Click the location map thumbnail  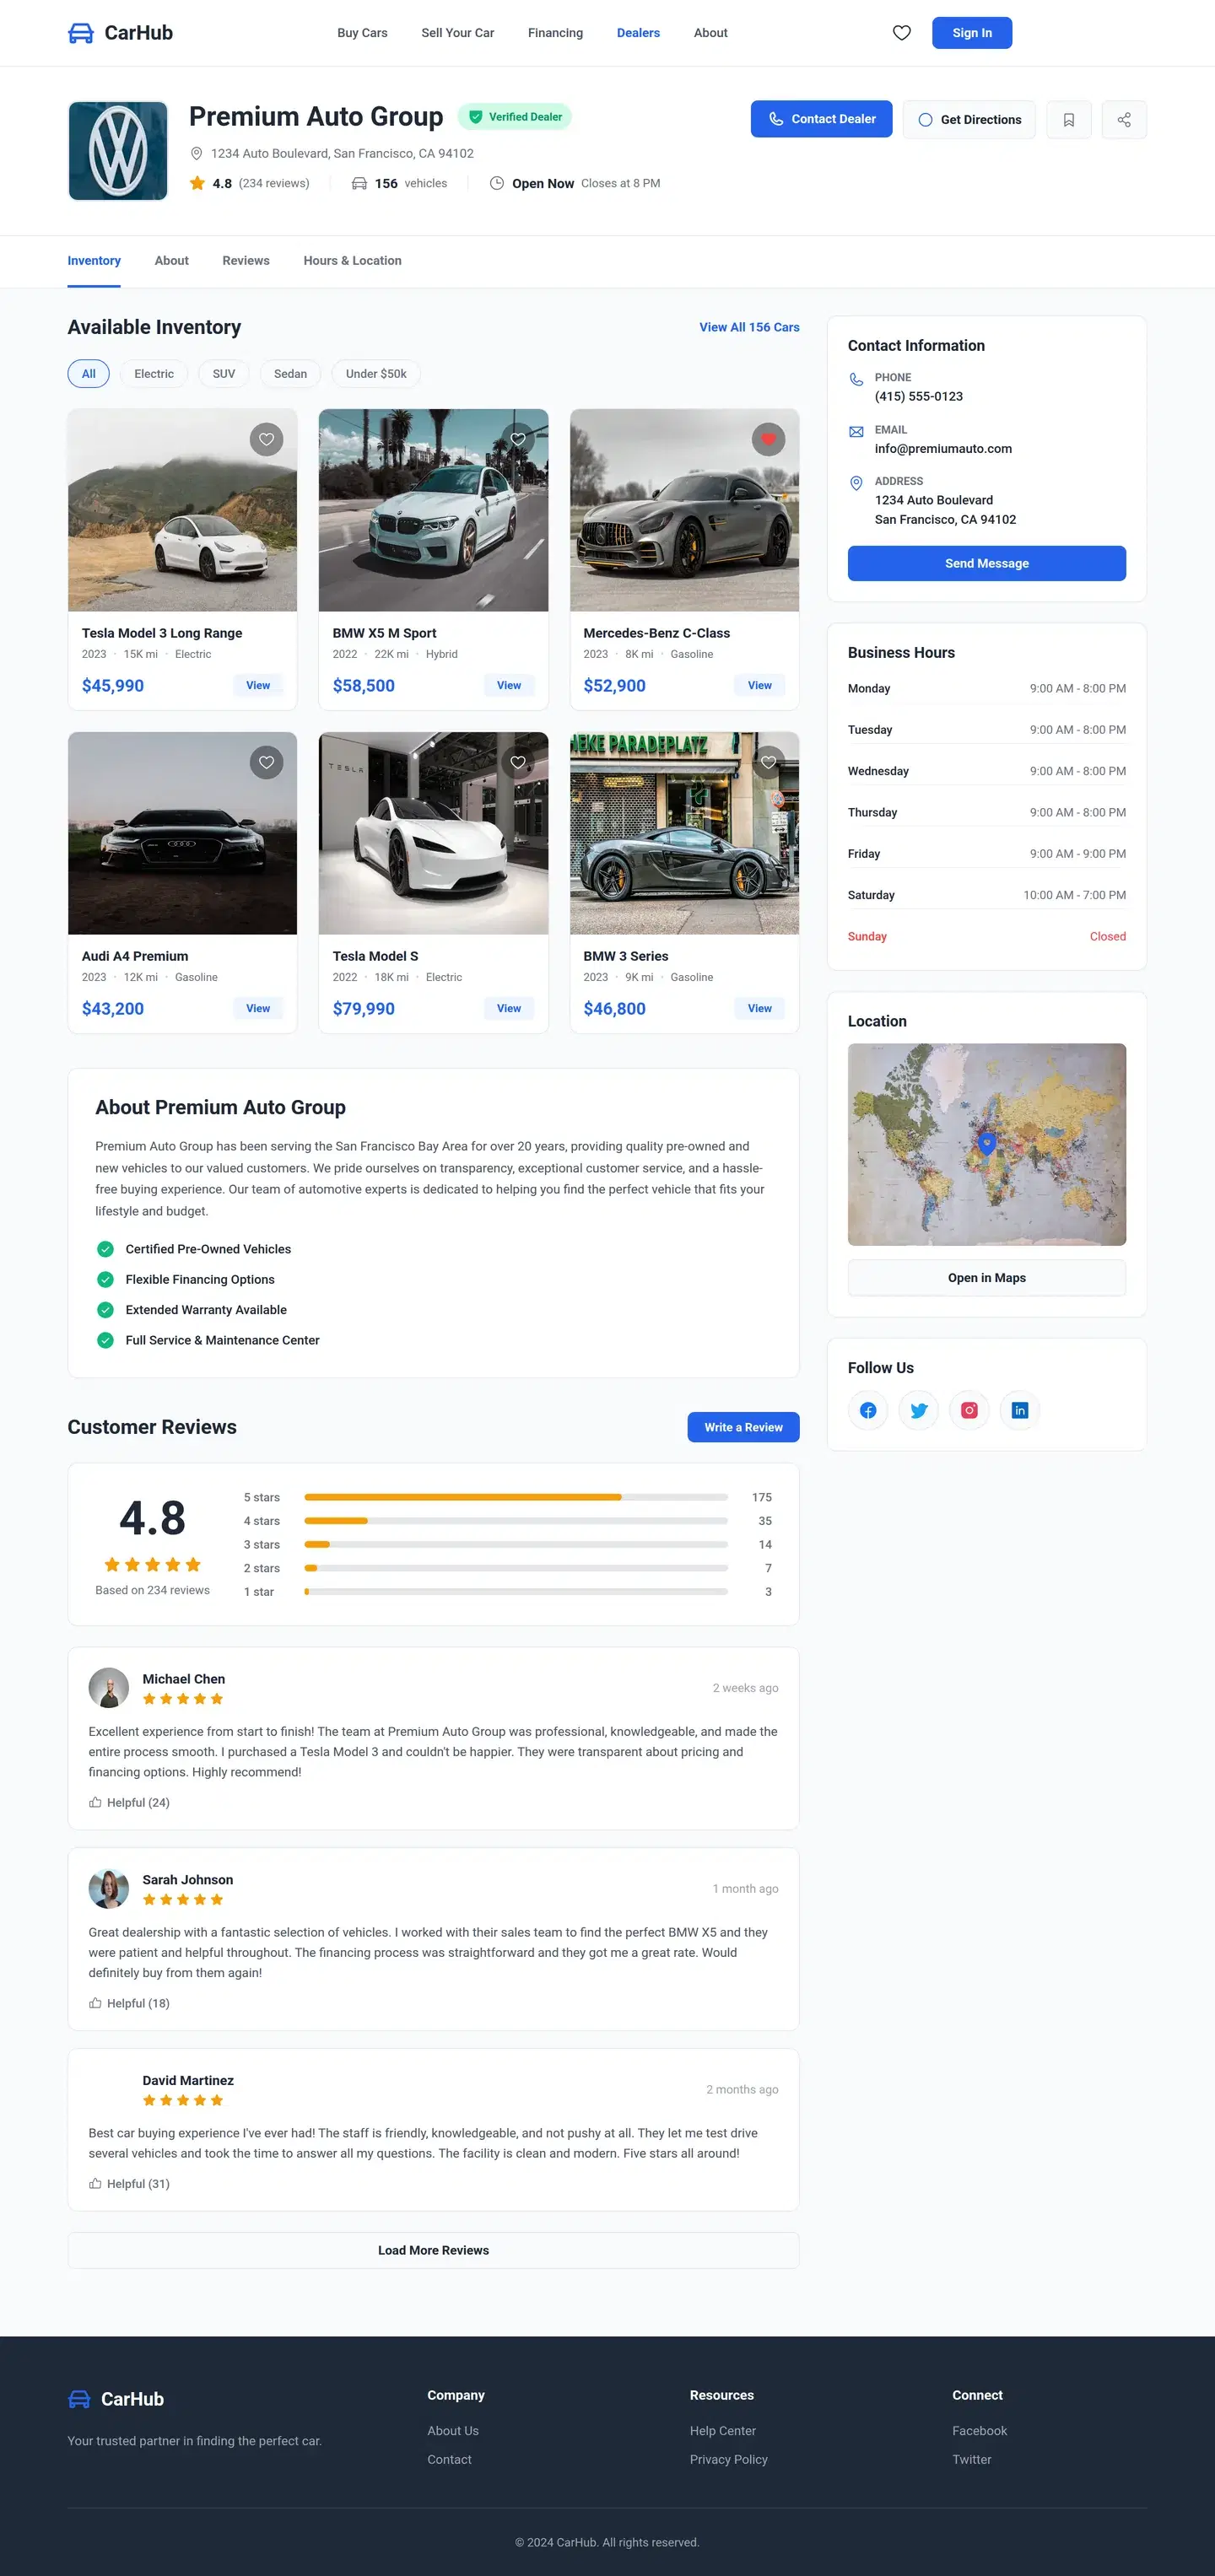click(x=986, y=1144)
